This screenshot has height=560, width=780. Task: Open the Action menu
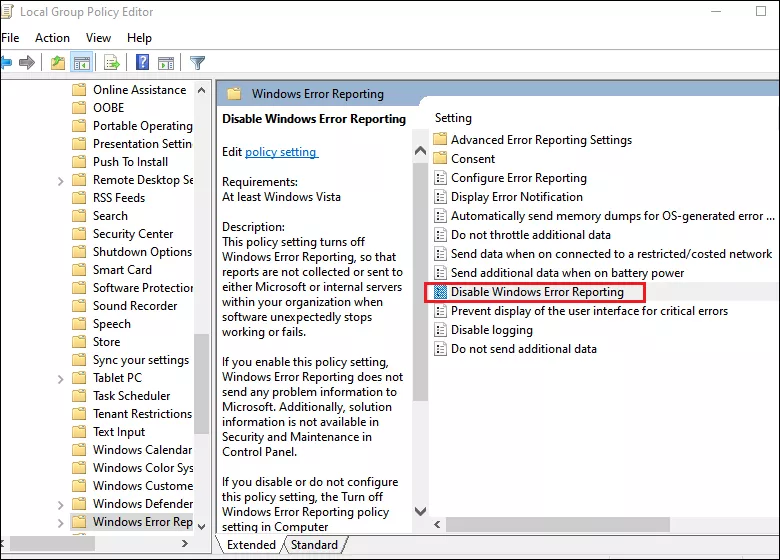pos(52,38)
